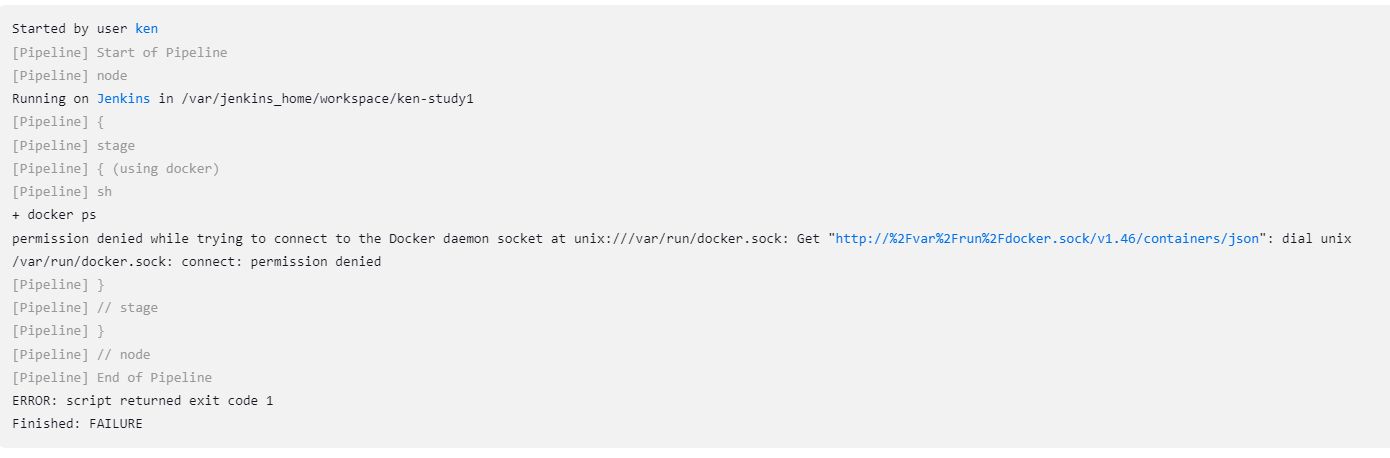Click the "[Pipeline] sh" log line
Image resolution: width=1390 pixels, height=458 pixels.
pyautogui.click(x=62, y=192)
